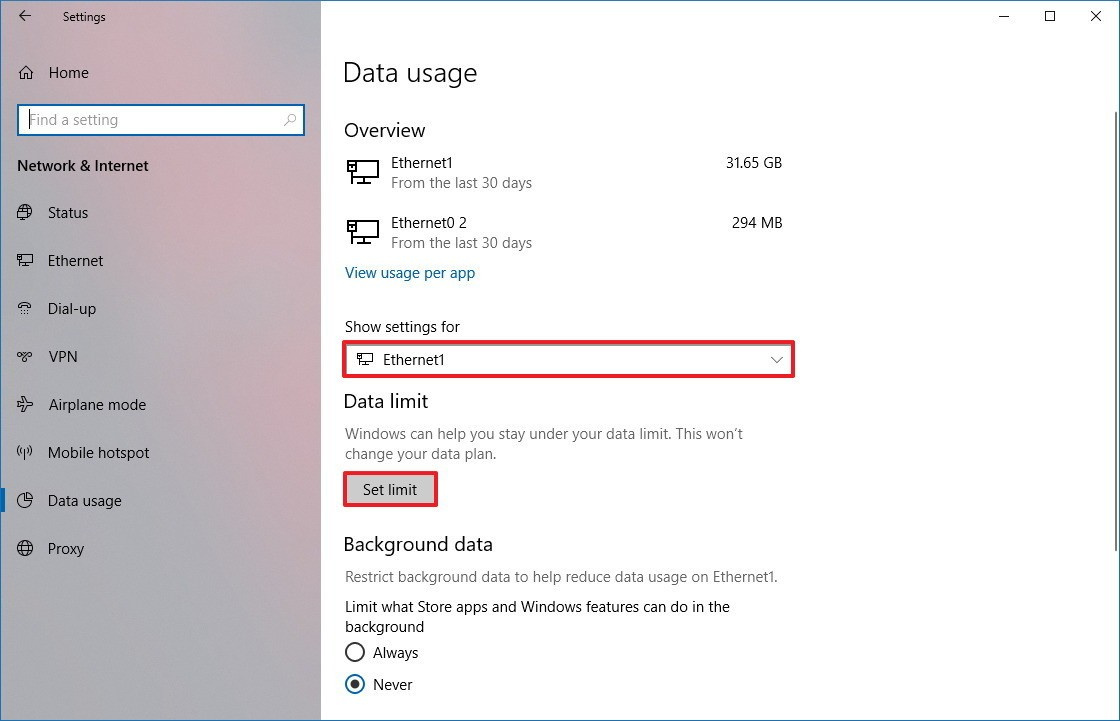Viewport: 1120px width, 721px height.
Task: Click the Airplane mode icon
Action: pyautogui.click(x=26, y=405)
